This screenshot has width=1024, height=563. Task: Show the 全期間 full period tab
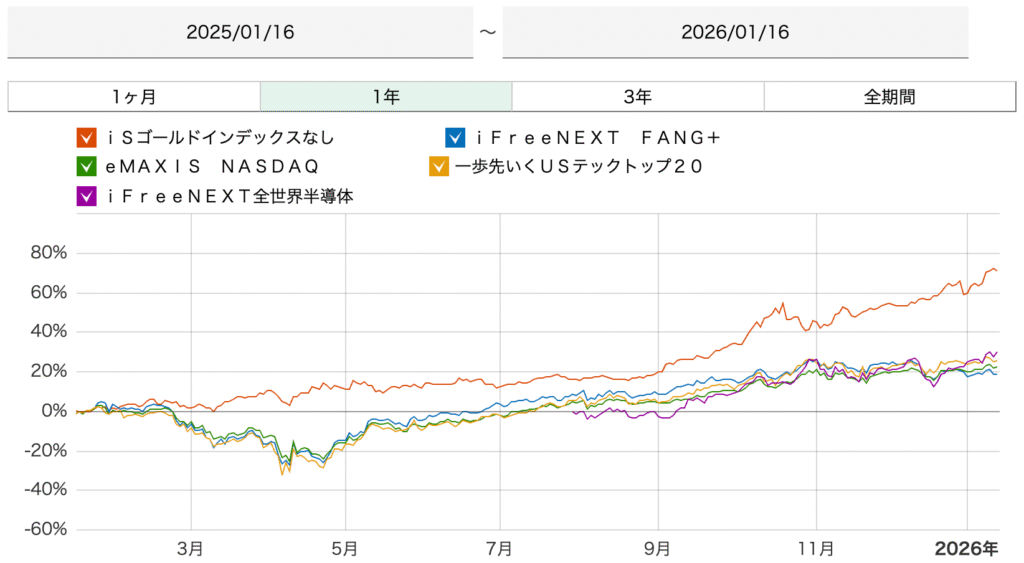pyautogui.click(x=890, y=97)
